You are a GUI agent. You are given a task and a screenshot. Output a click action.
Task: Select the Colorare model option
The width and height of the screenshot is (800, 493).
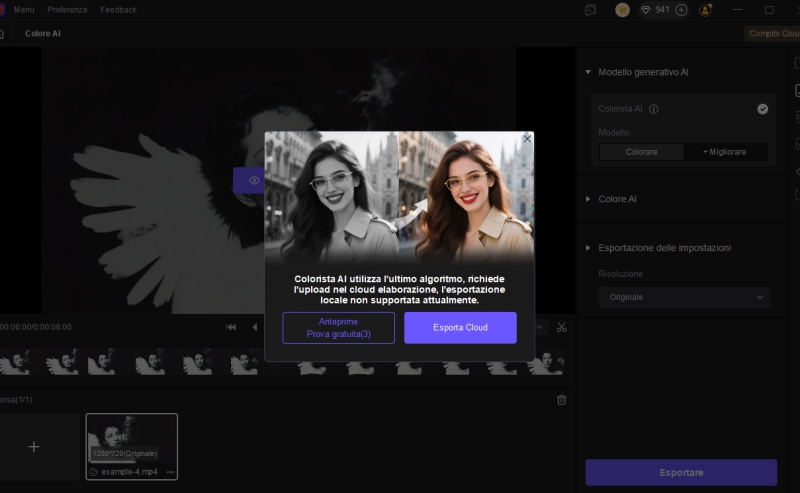641,152
